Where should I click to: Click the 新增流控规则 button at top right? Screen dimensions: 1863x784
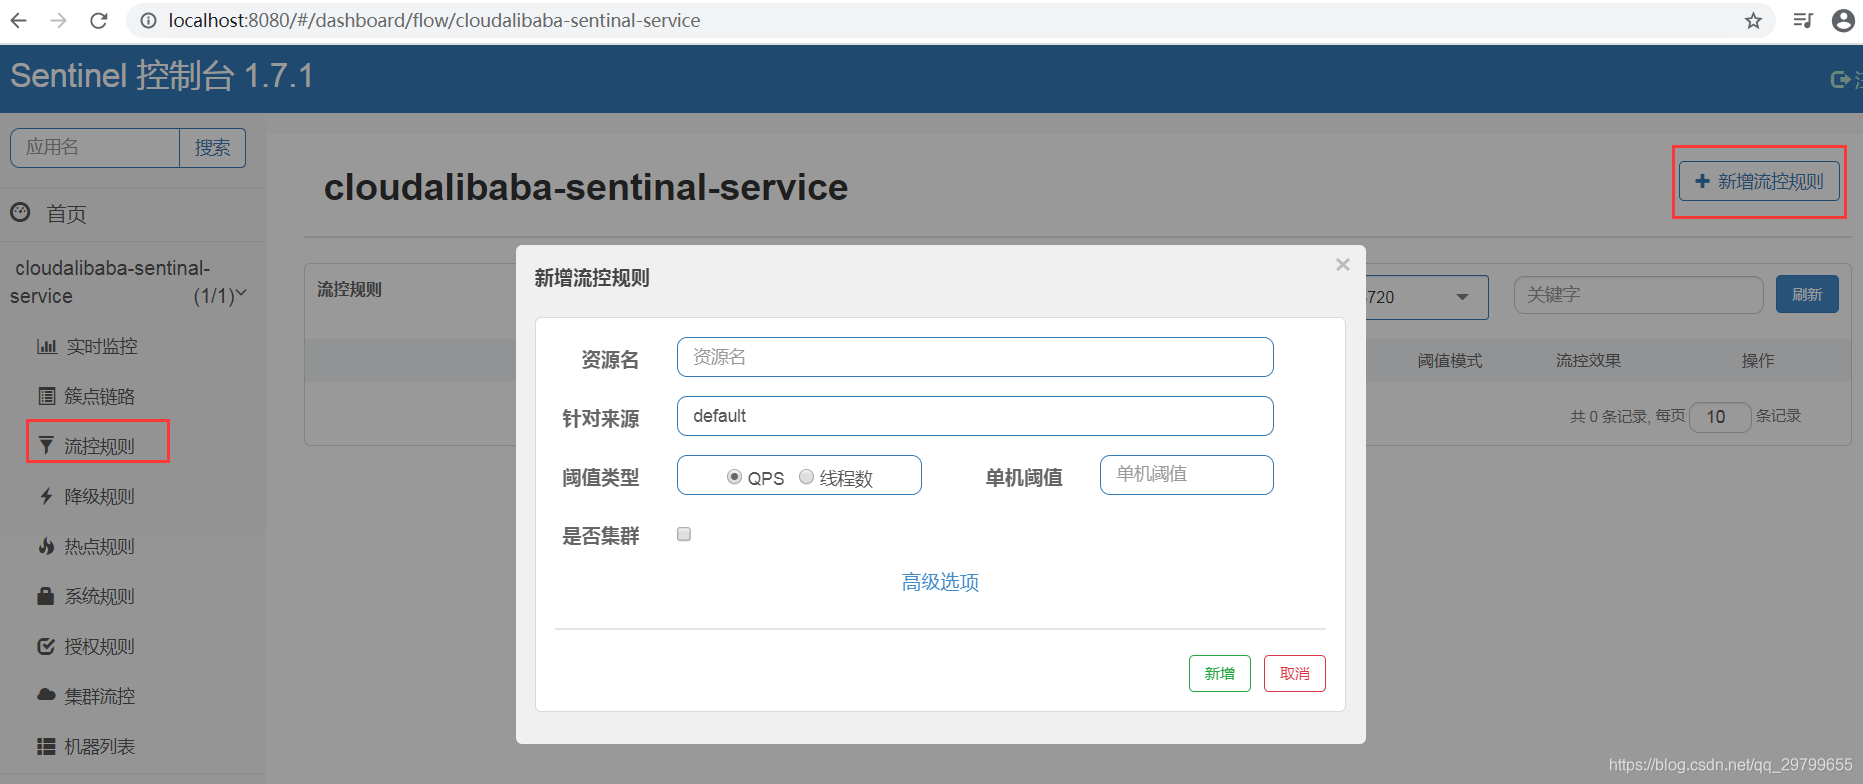click(x=1759, y=181)
